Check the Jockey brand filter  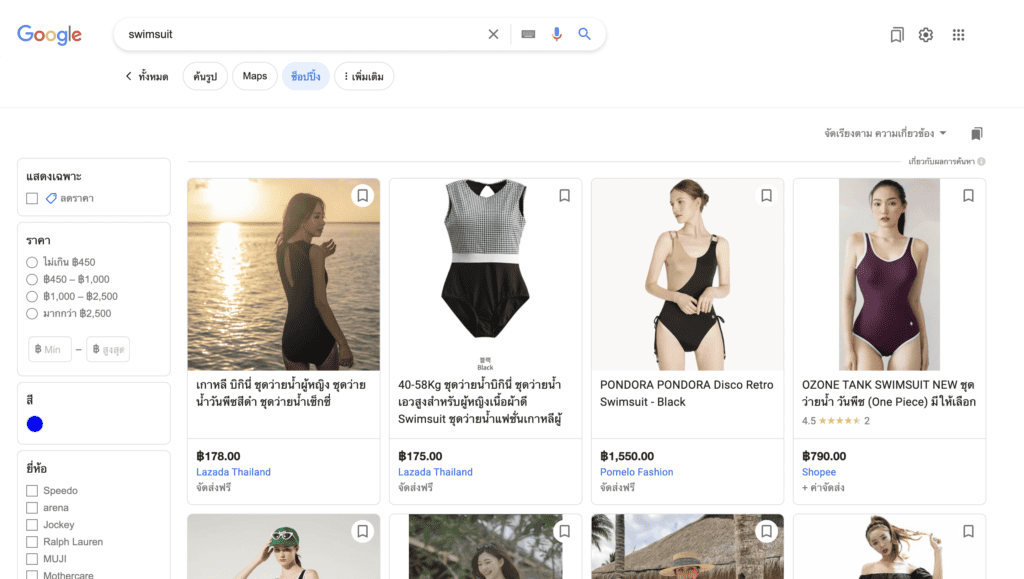[32, 525]
